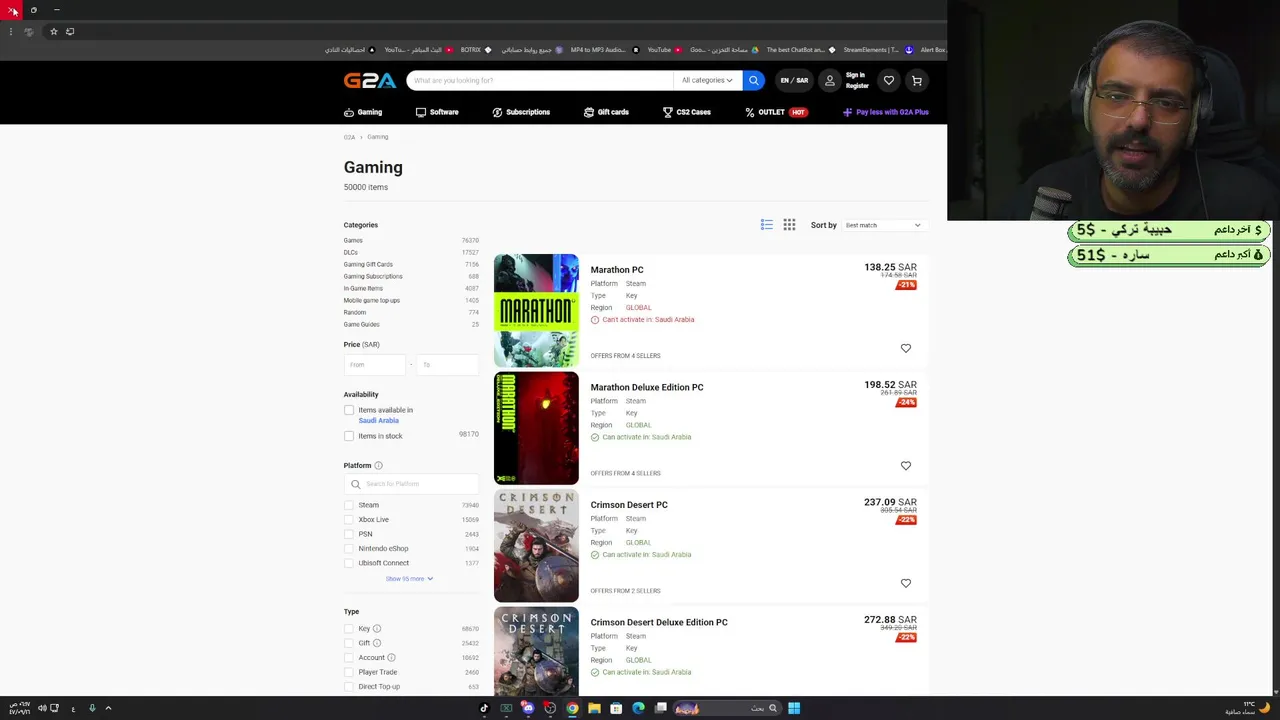
Task: Open the wishlist heart icon in header
Action: point(888,80)
